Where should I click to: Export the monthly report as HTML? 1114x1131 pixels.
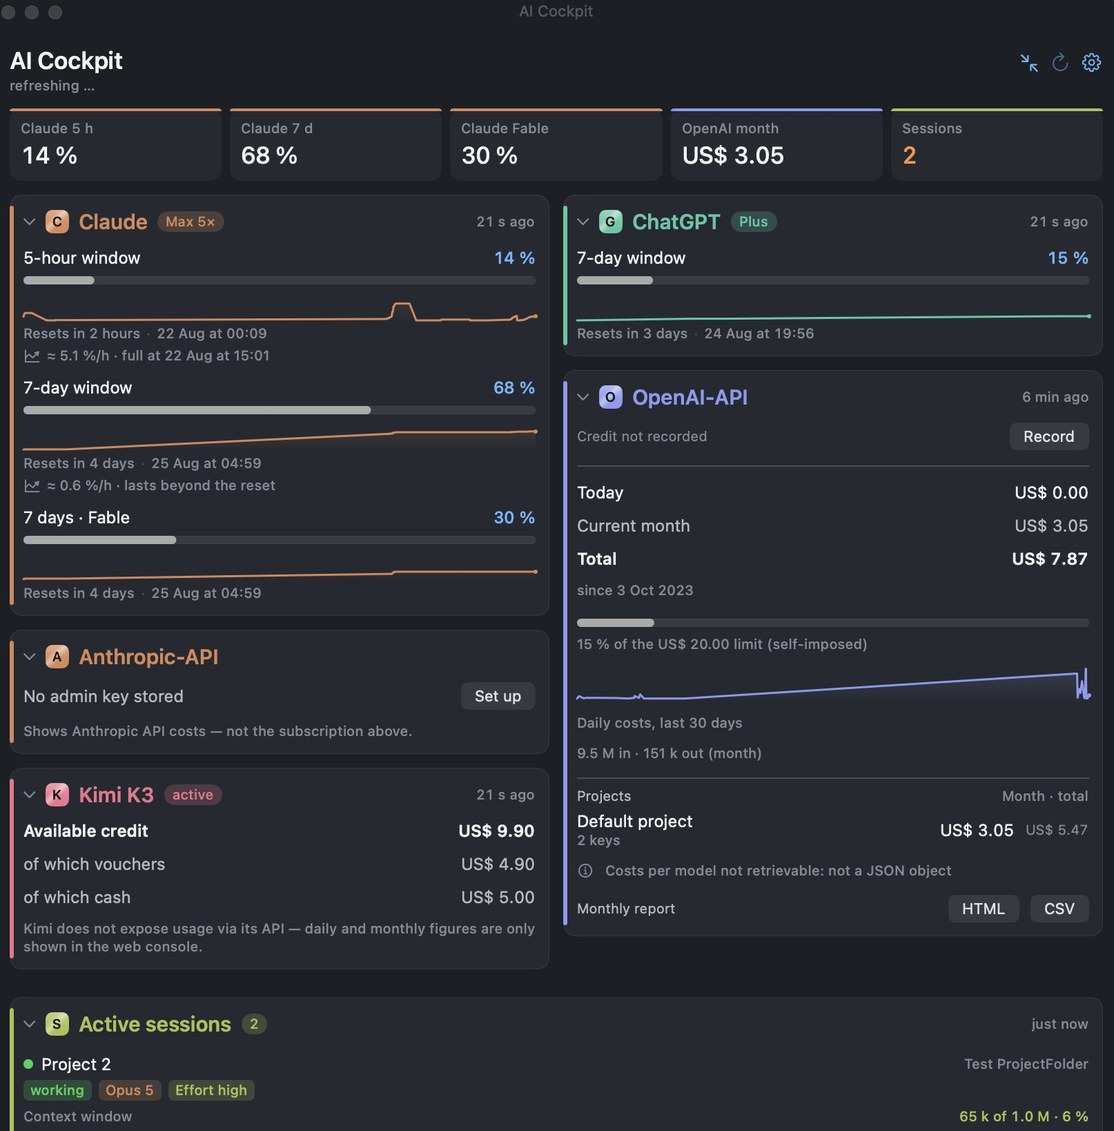click(983, 909)
